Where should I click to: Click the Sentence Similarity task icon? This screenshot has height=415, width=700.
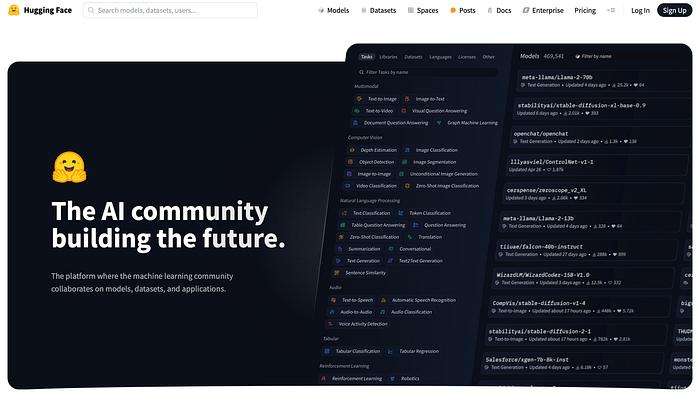[x=337, y=273]
